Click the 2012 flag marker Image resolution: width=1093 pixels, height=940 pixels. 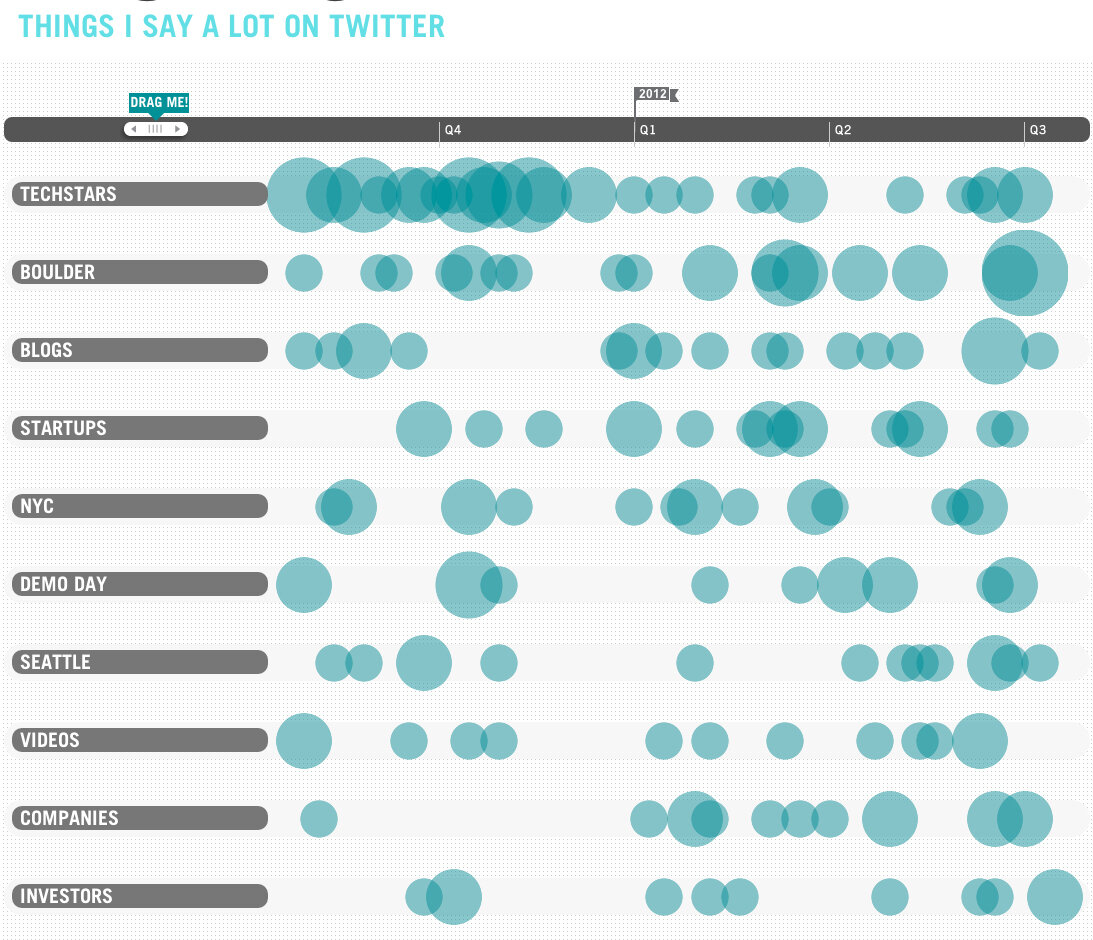coord(655,94)
